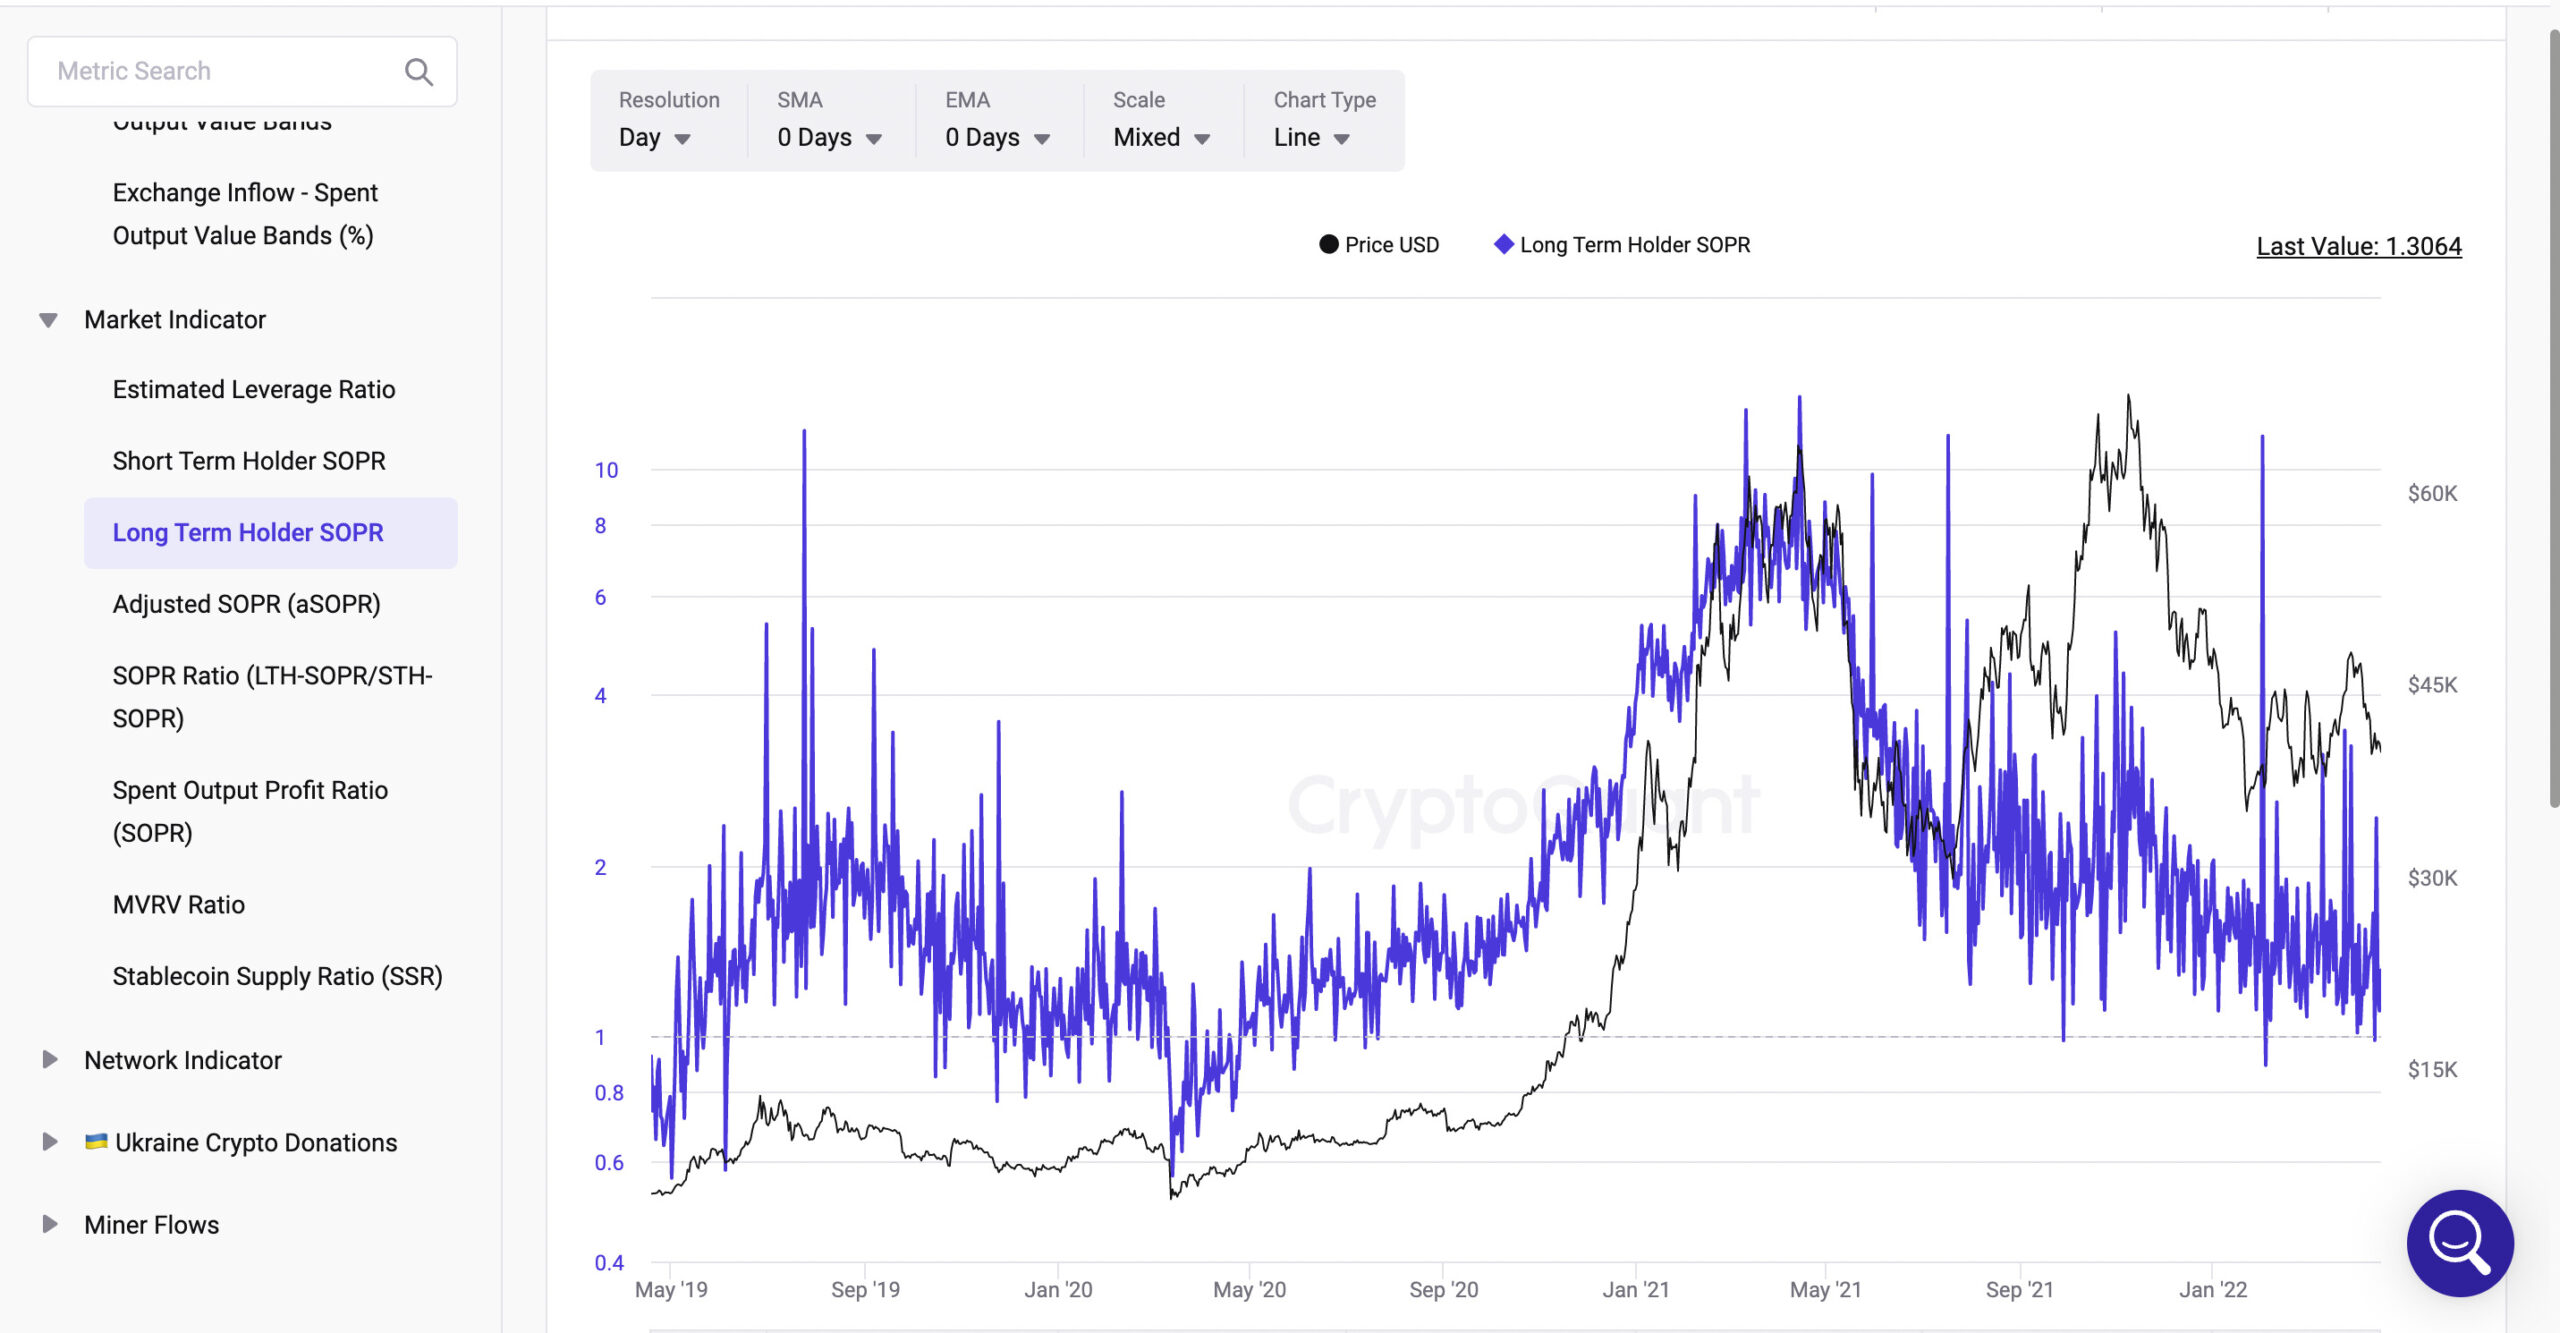Click the Last Value: 1.3064 link
The image size is (2560, 1333).
click(2359, 246)
